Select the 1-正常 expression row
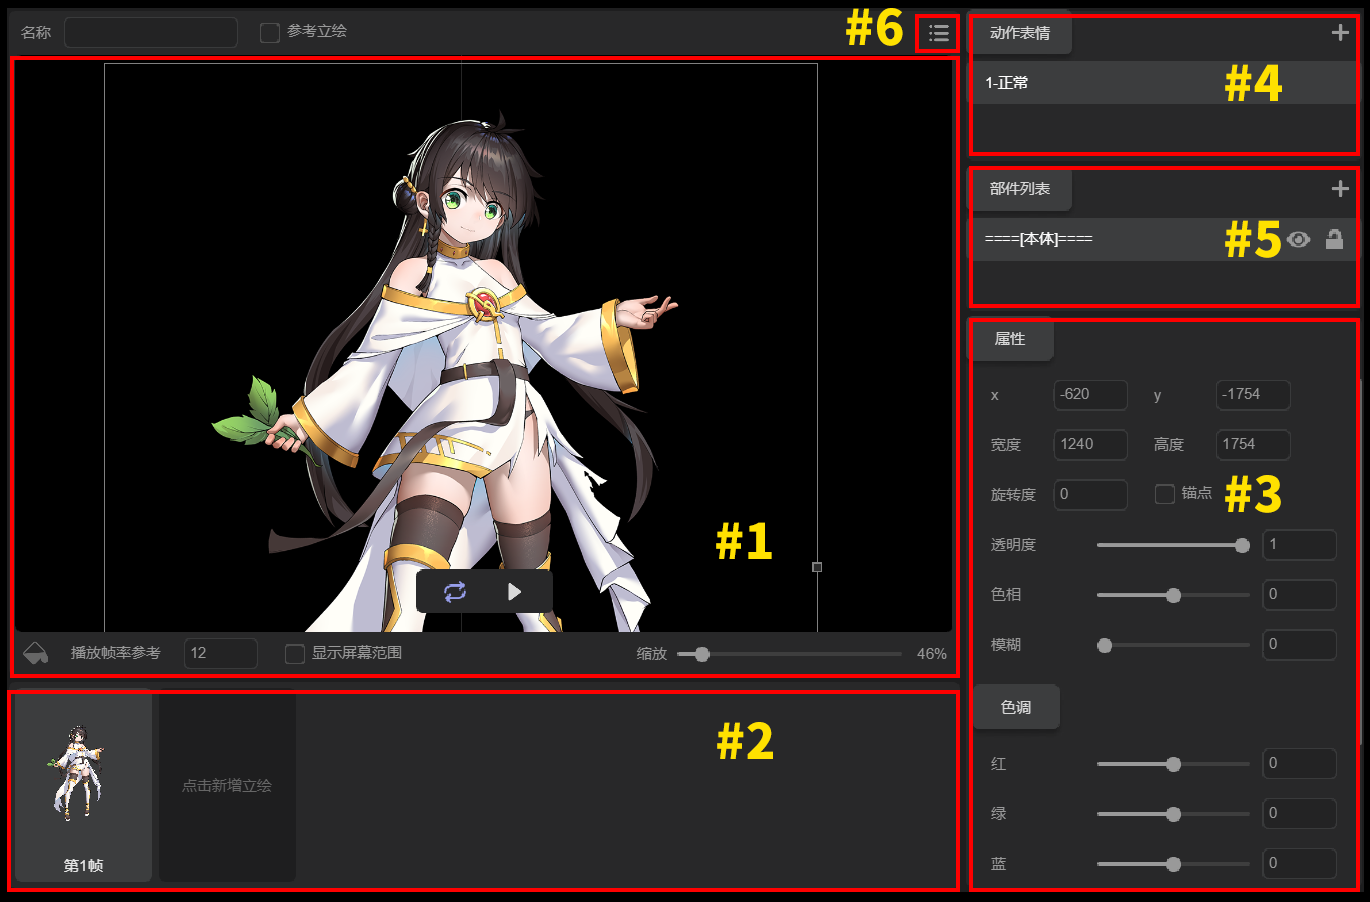 click(x=1164, y=83)
